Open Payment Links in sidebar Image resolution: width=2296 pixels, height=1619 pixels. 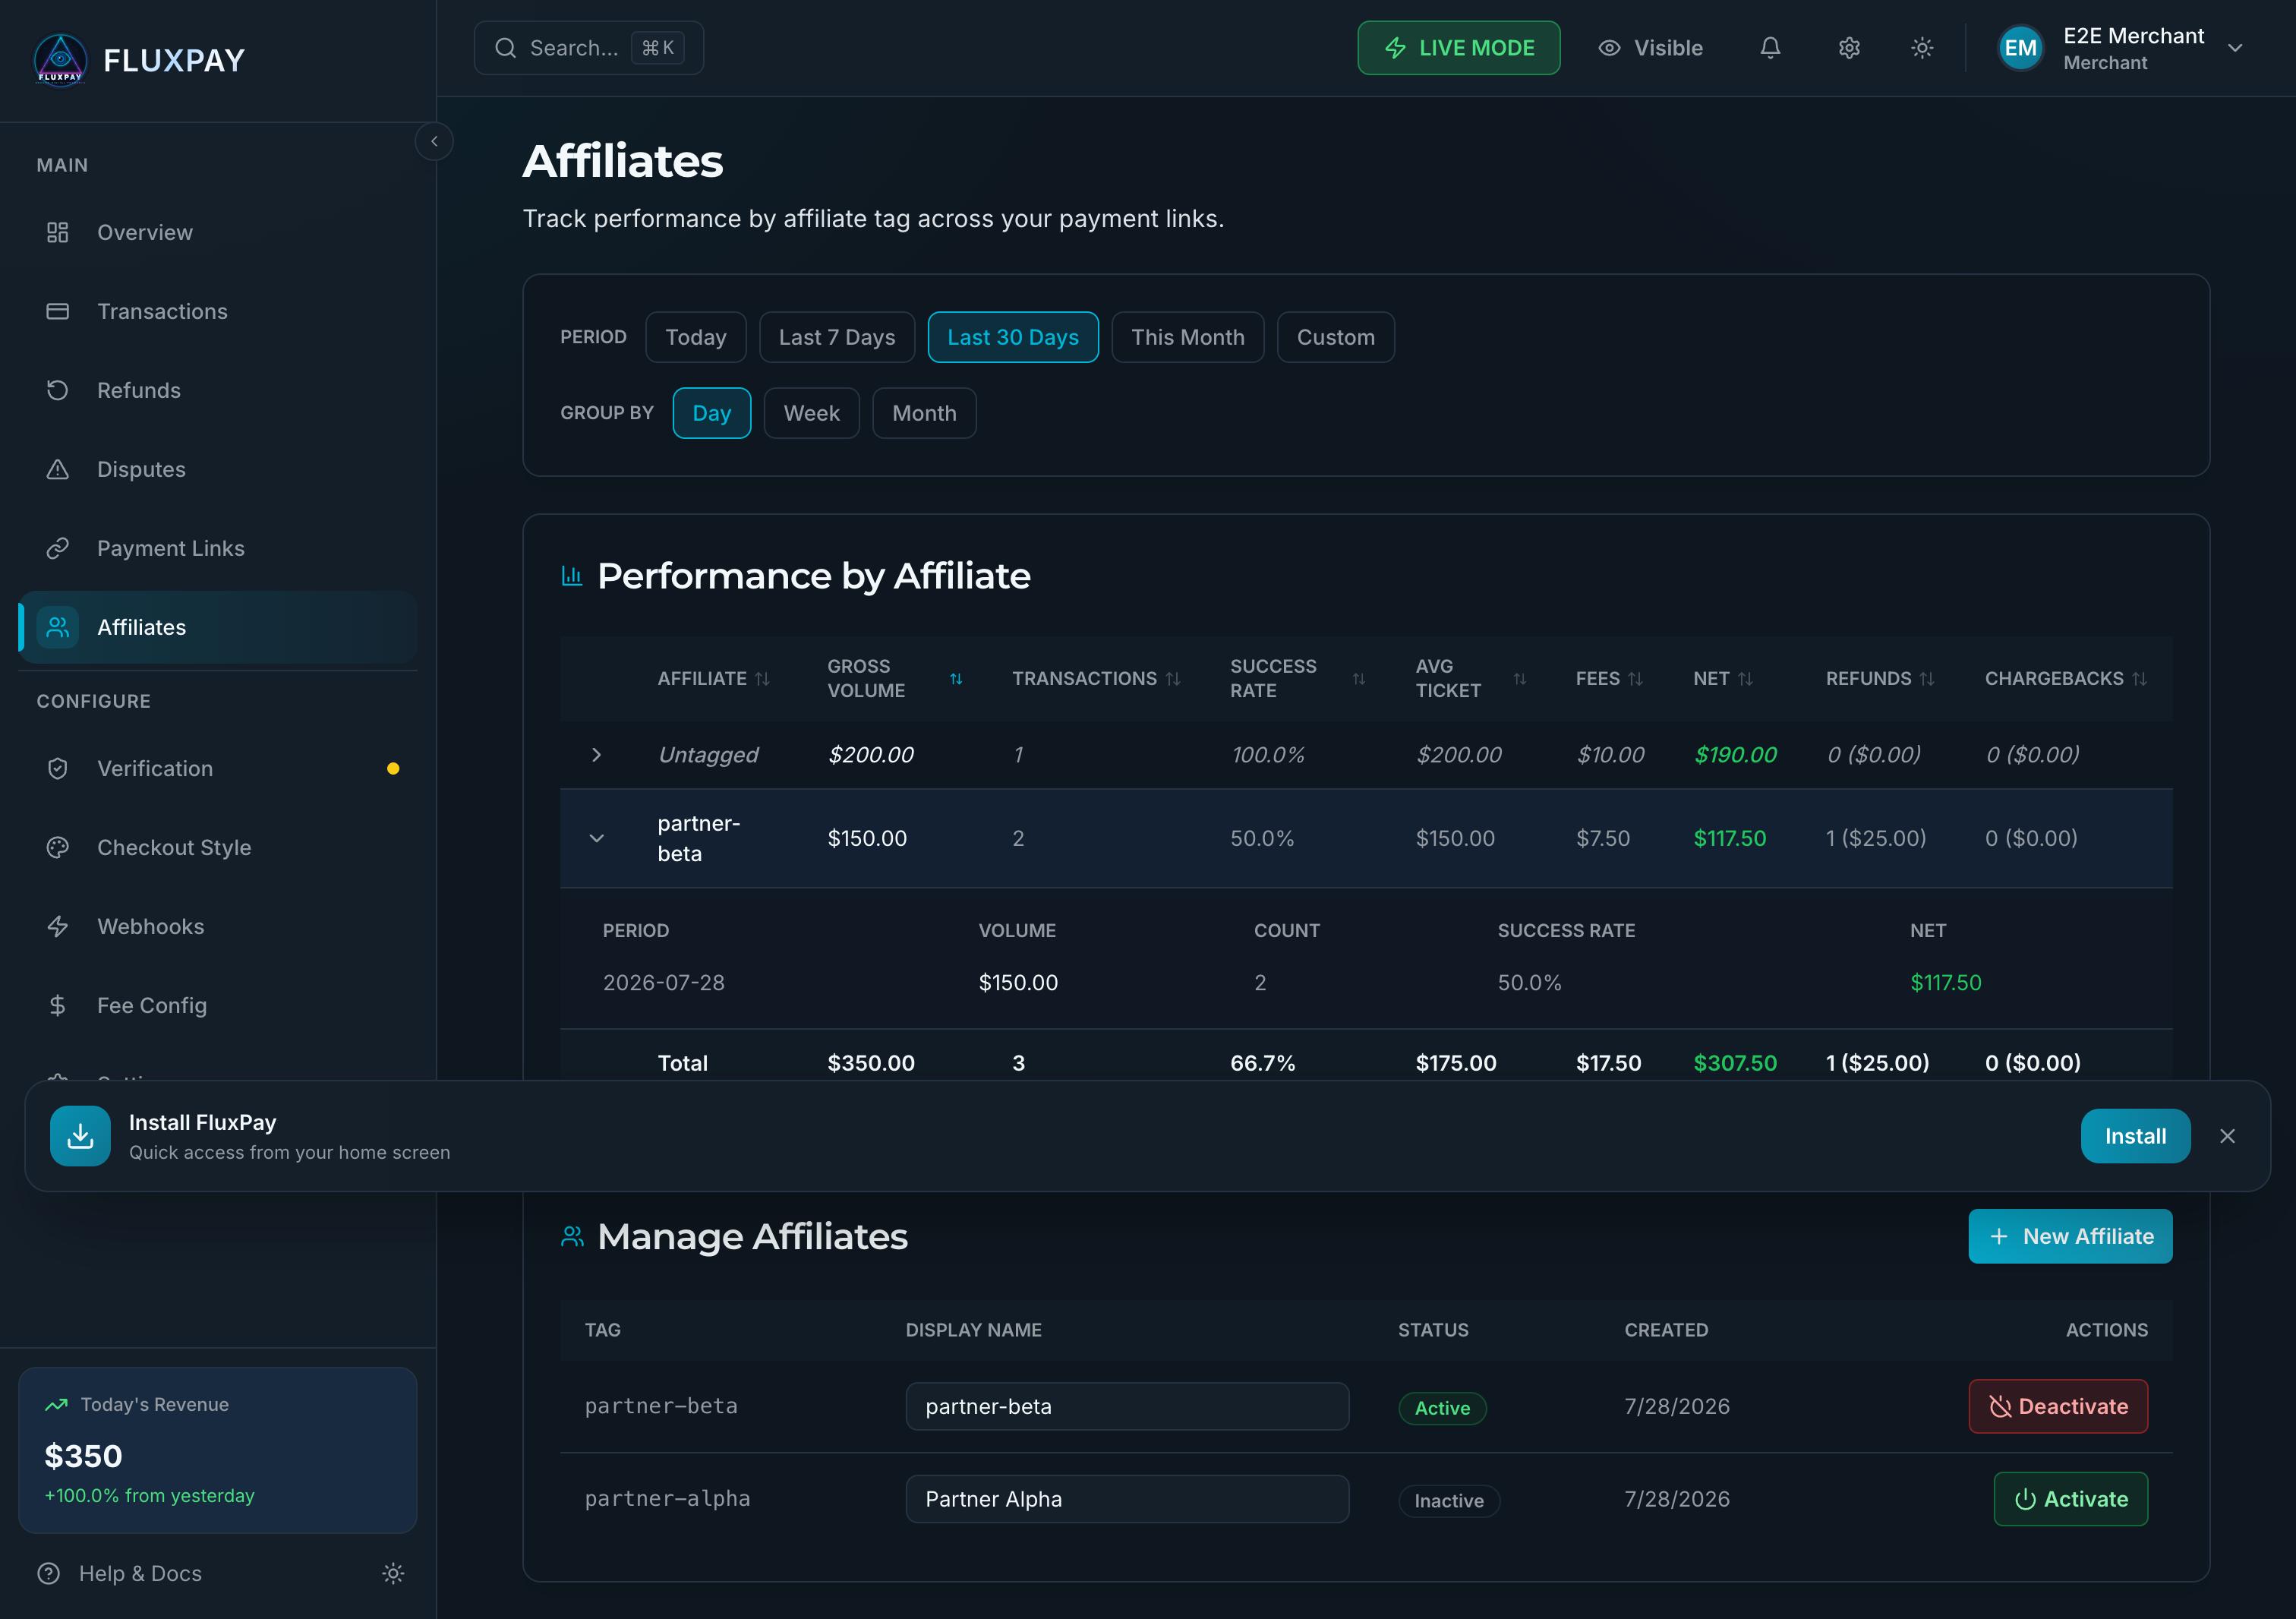tap(217, 548)
